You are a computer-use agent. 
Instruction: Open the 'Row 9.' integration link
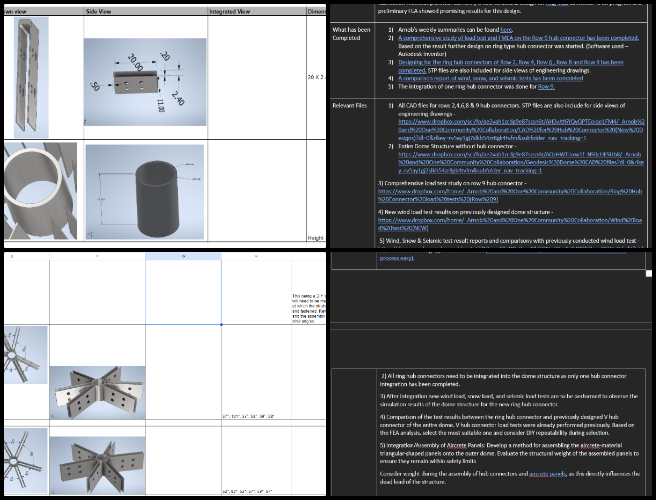pyautogui.click(x=546, y=87)
